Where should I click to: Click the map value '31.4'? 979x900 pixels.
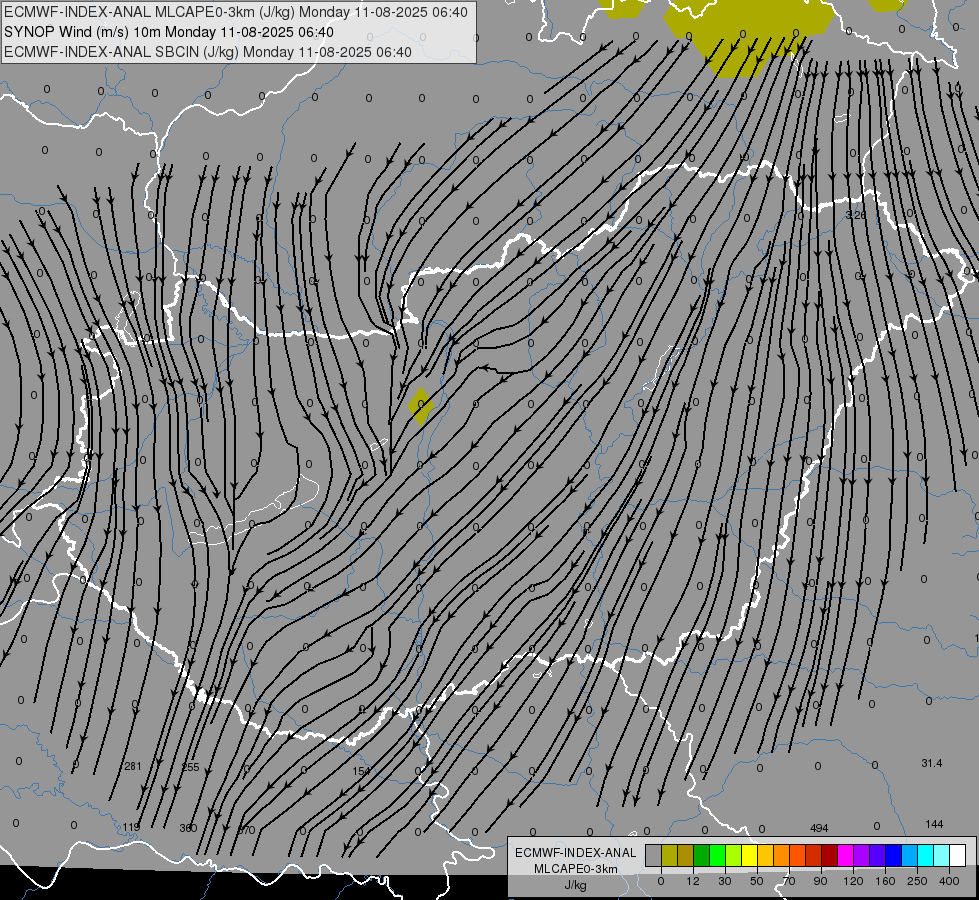(x=932, y=763)
